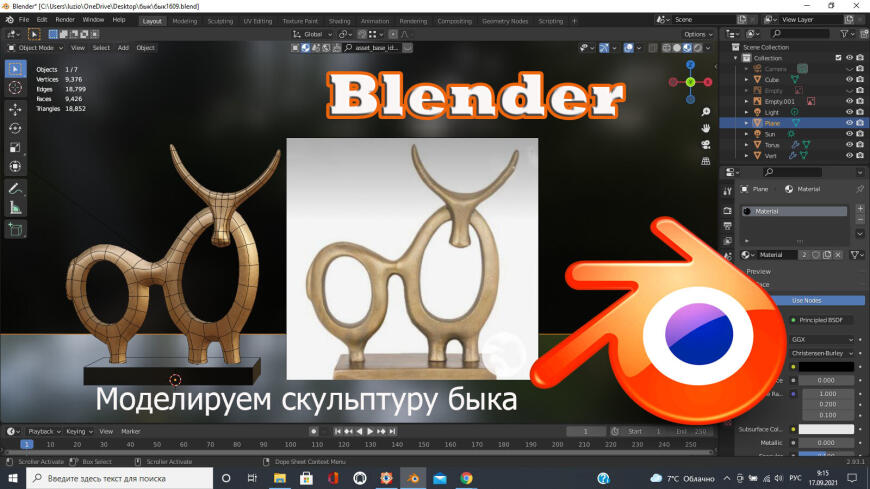870x489 pixels.
Task: Click the green Y axis gizmo
Action: pos(690,82)
